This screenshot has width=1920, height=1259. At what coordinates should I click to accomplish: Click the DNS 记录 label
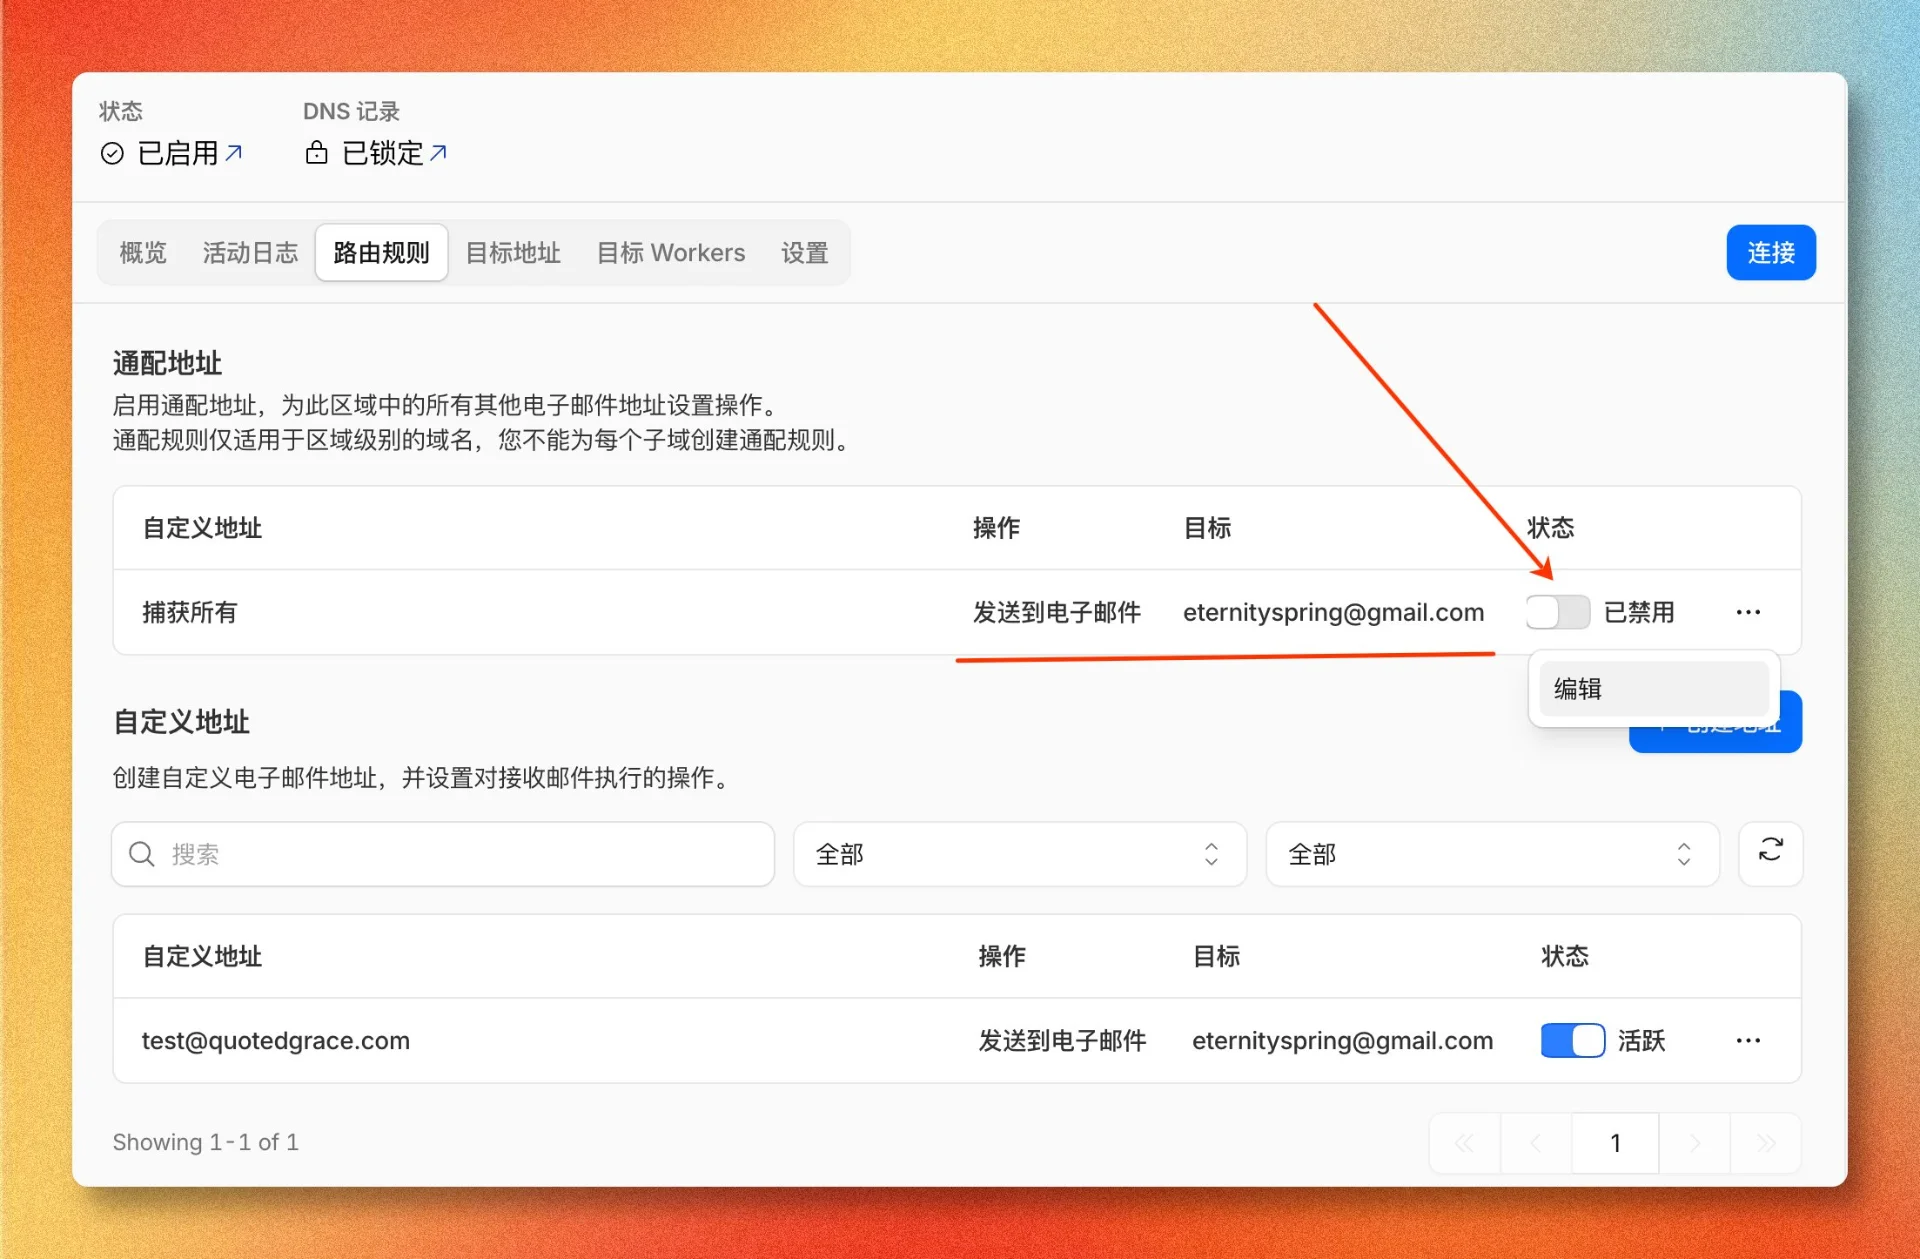351,111
